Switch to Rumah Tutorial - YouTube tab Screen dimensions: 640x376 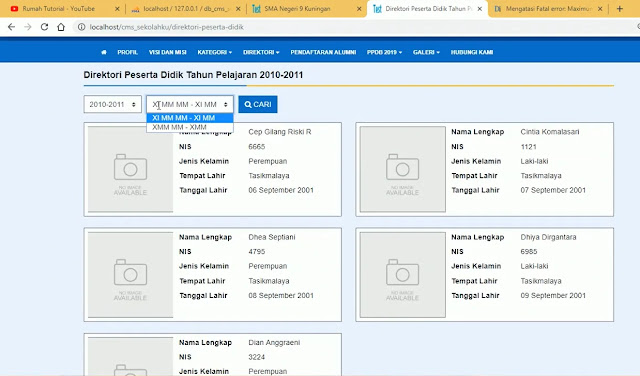pyautogui.click(x=59, y=9)
